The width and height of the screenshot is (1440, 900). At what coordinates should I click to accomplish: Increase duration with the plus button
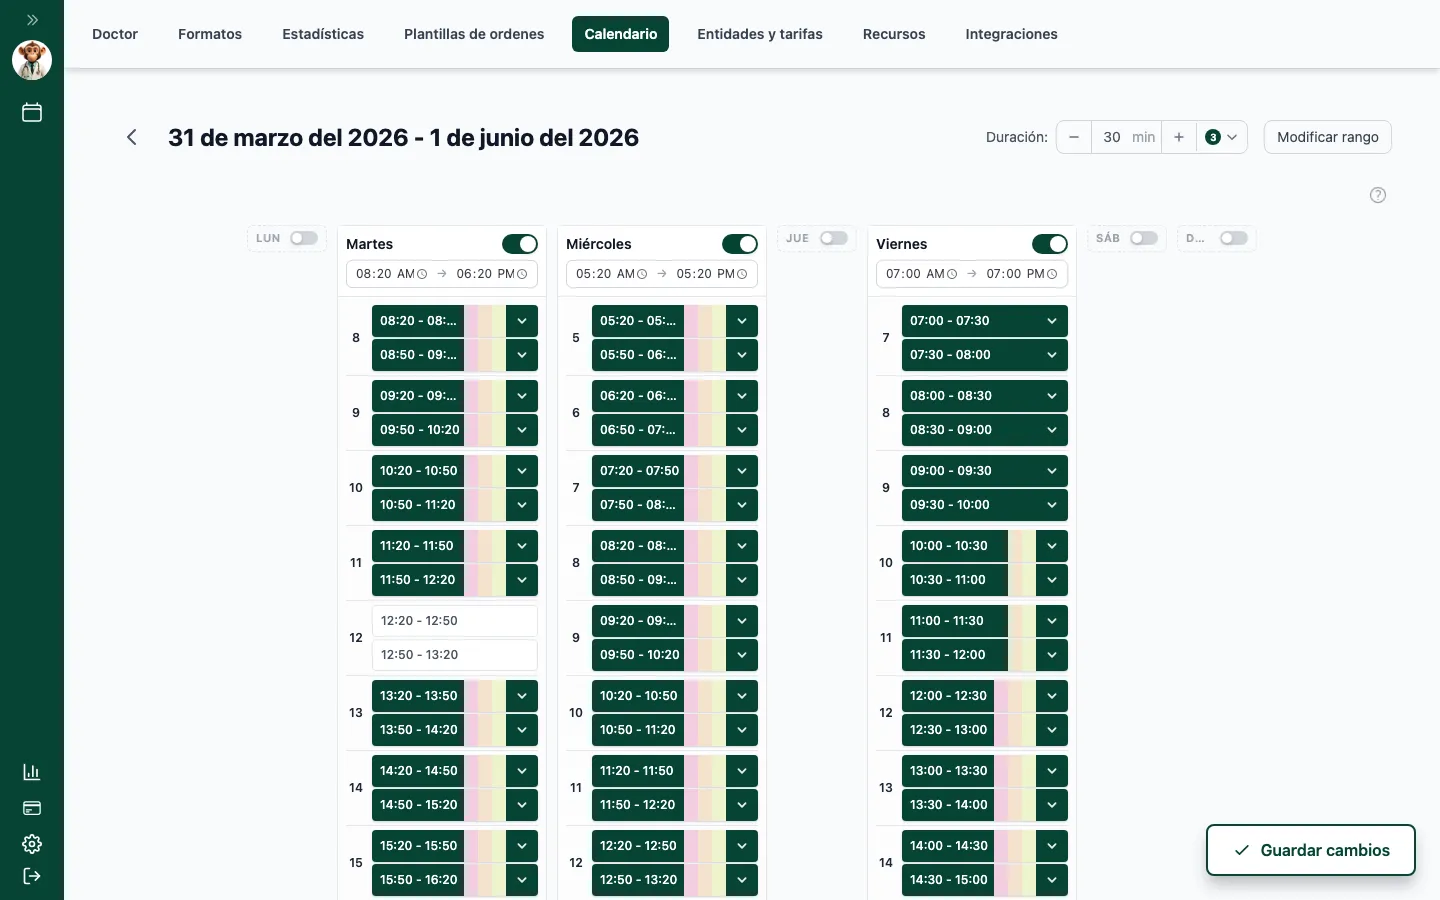click(1179, 137)
